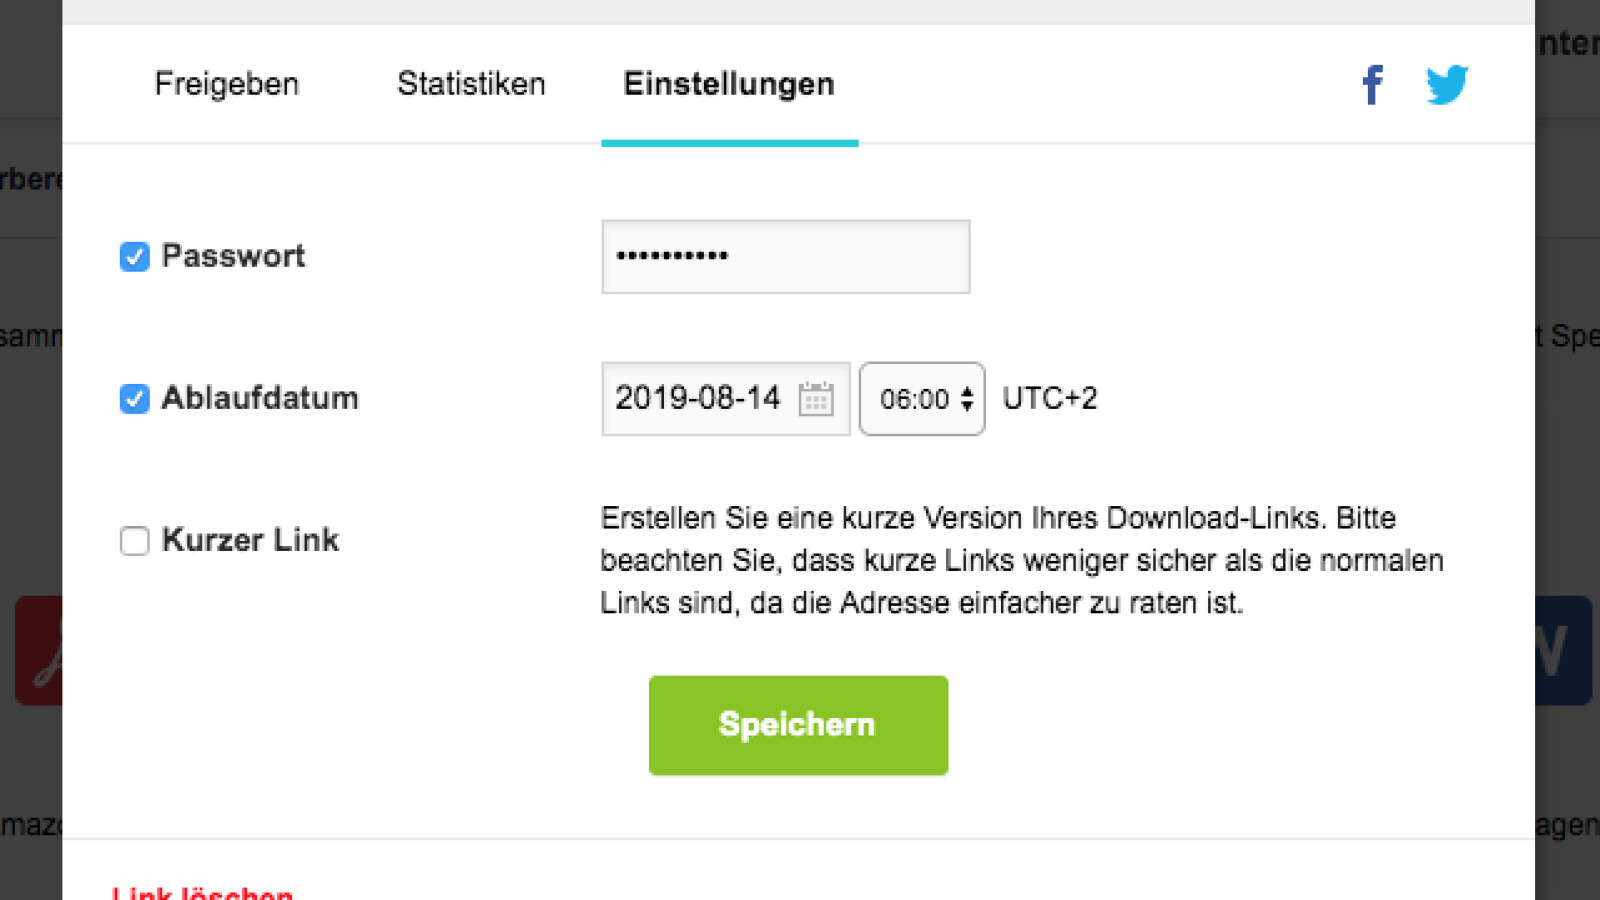Click the UTC+2 timezone label
Screen dimensions: 1600x900
(x=1050, y=399)
